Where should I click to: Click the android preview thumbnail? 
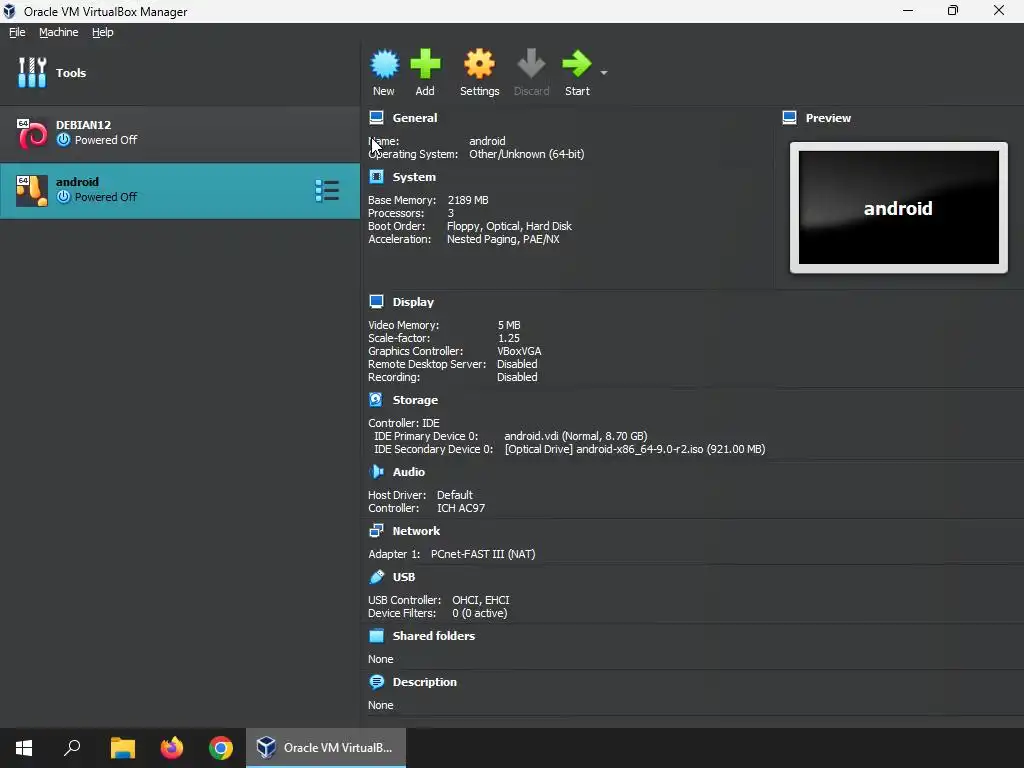point(899,208)
